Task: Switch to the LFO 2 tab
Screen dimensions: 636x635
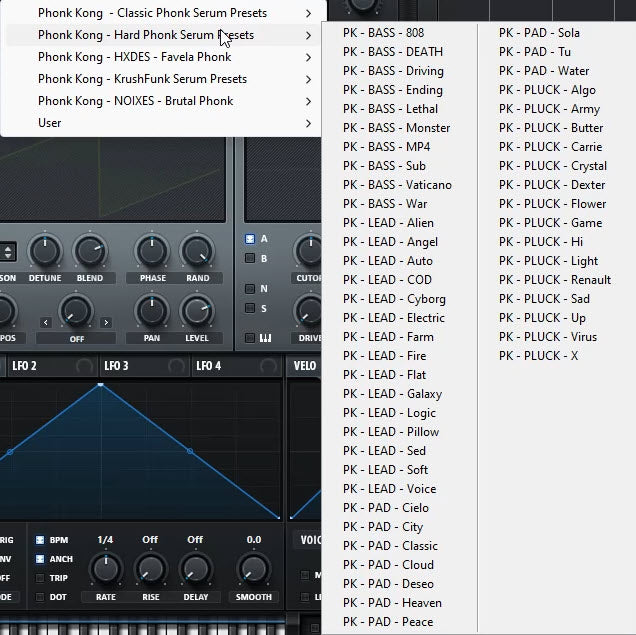Action: tap(25, 366)
